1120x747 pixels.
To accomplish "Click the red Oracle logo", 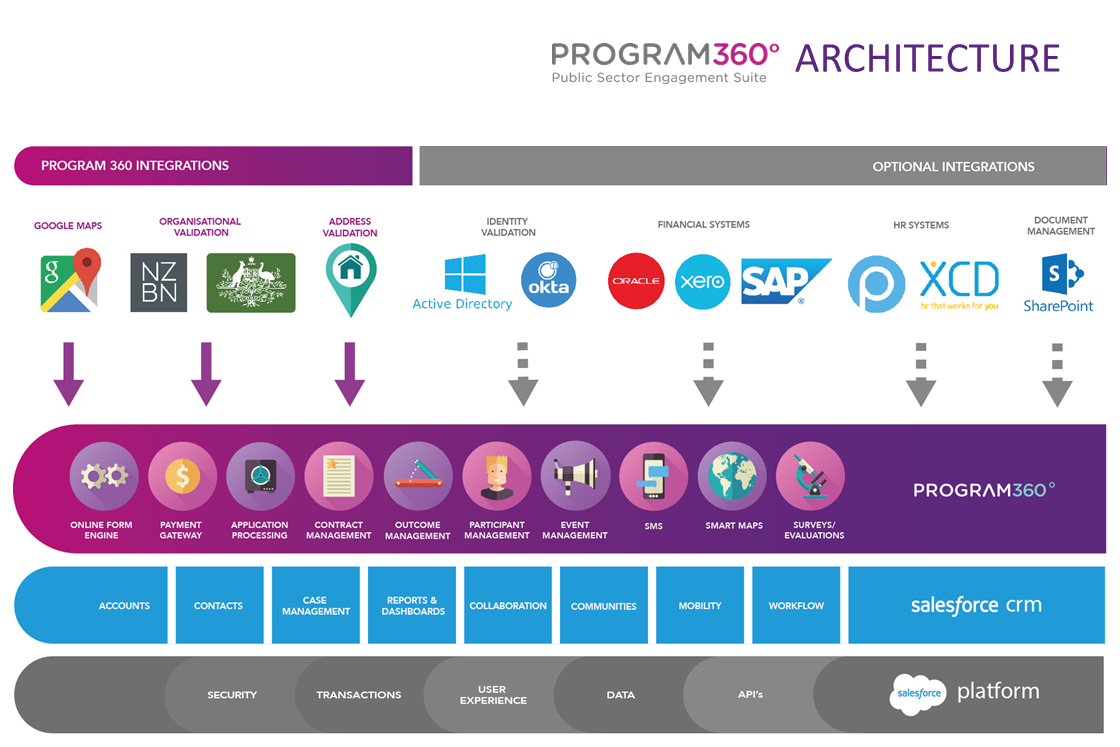I will (636, 281).
